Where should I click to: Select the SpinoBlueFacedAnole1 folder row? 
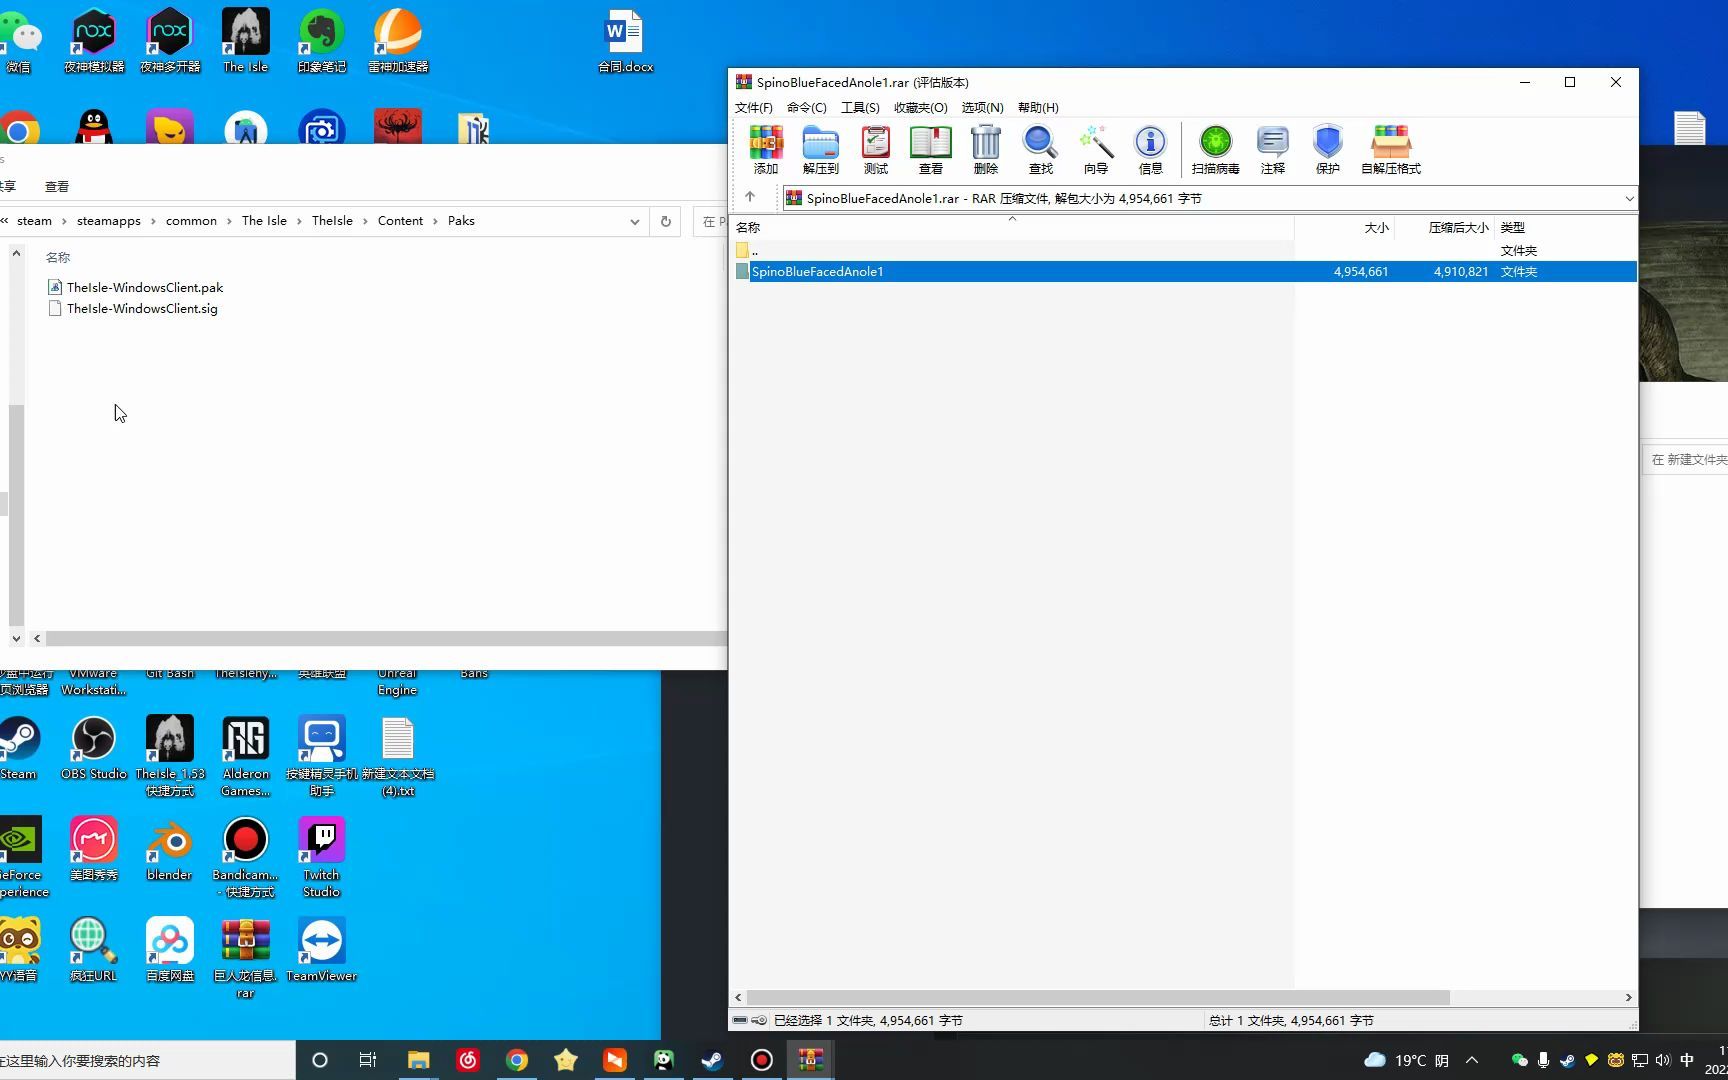pos(1185,271)
